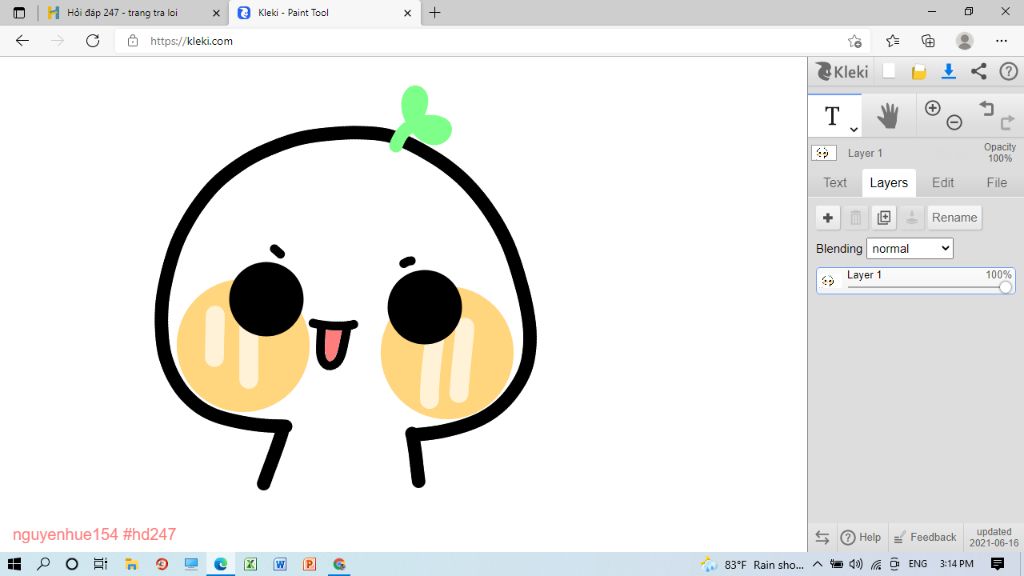The image size is (1024, 576).
Task: Open the Windows Start menu
Action: point(14,564)
